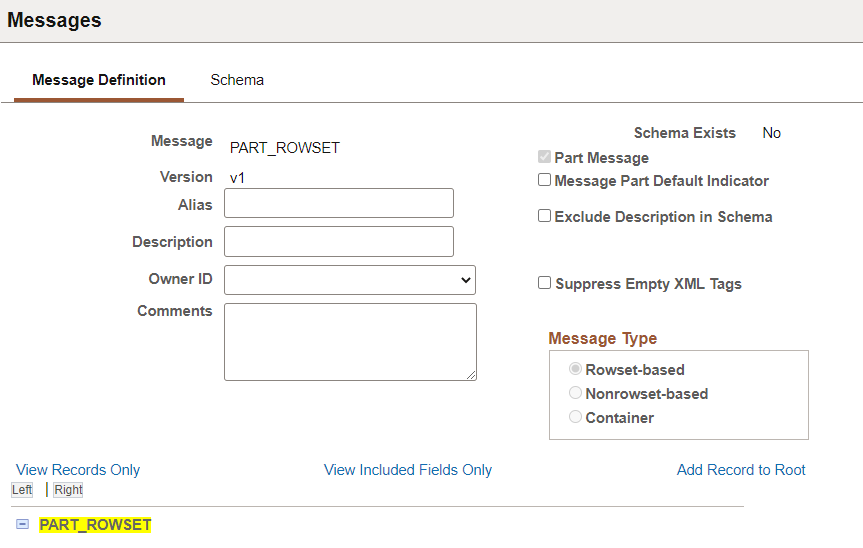Select the Message Definition tab
Screen dimensions: 863x548
tap(99, 80)
